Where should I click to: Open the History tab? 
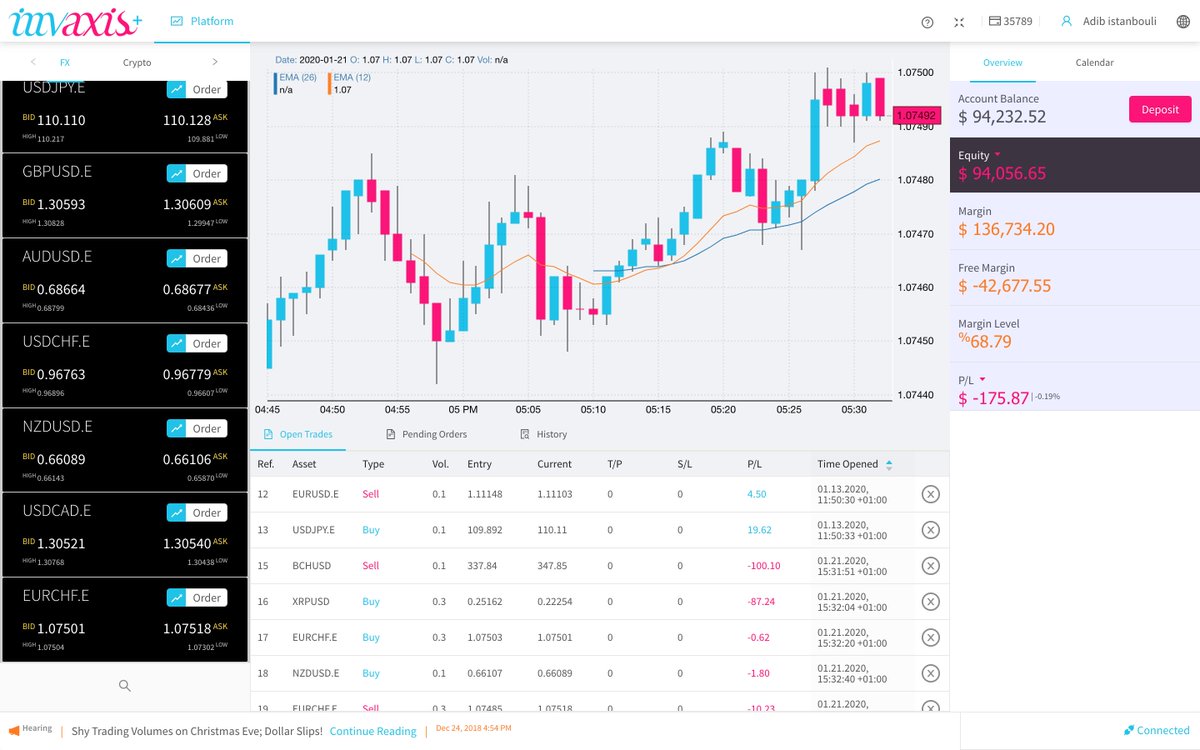(544, 434)
